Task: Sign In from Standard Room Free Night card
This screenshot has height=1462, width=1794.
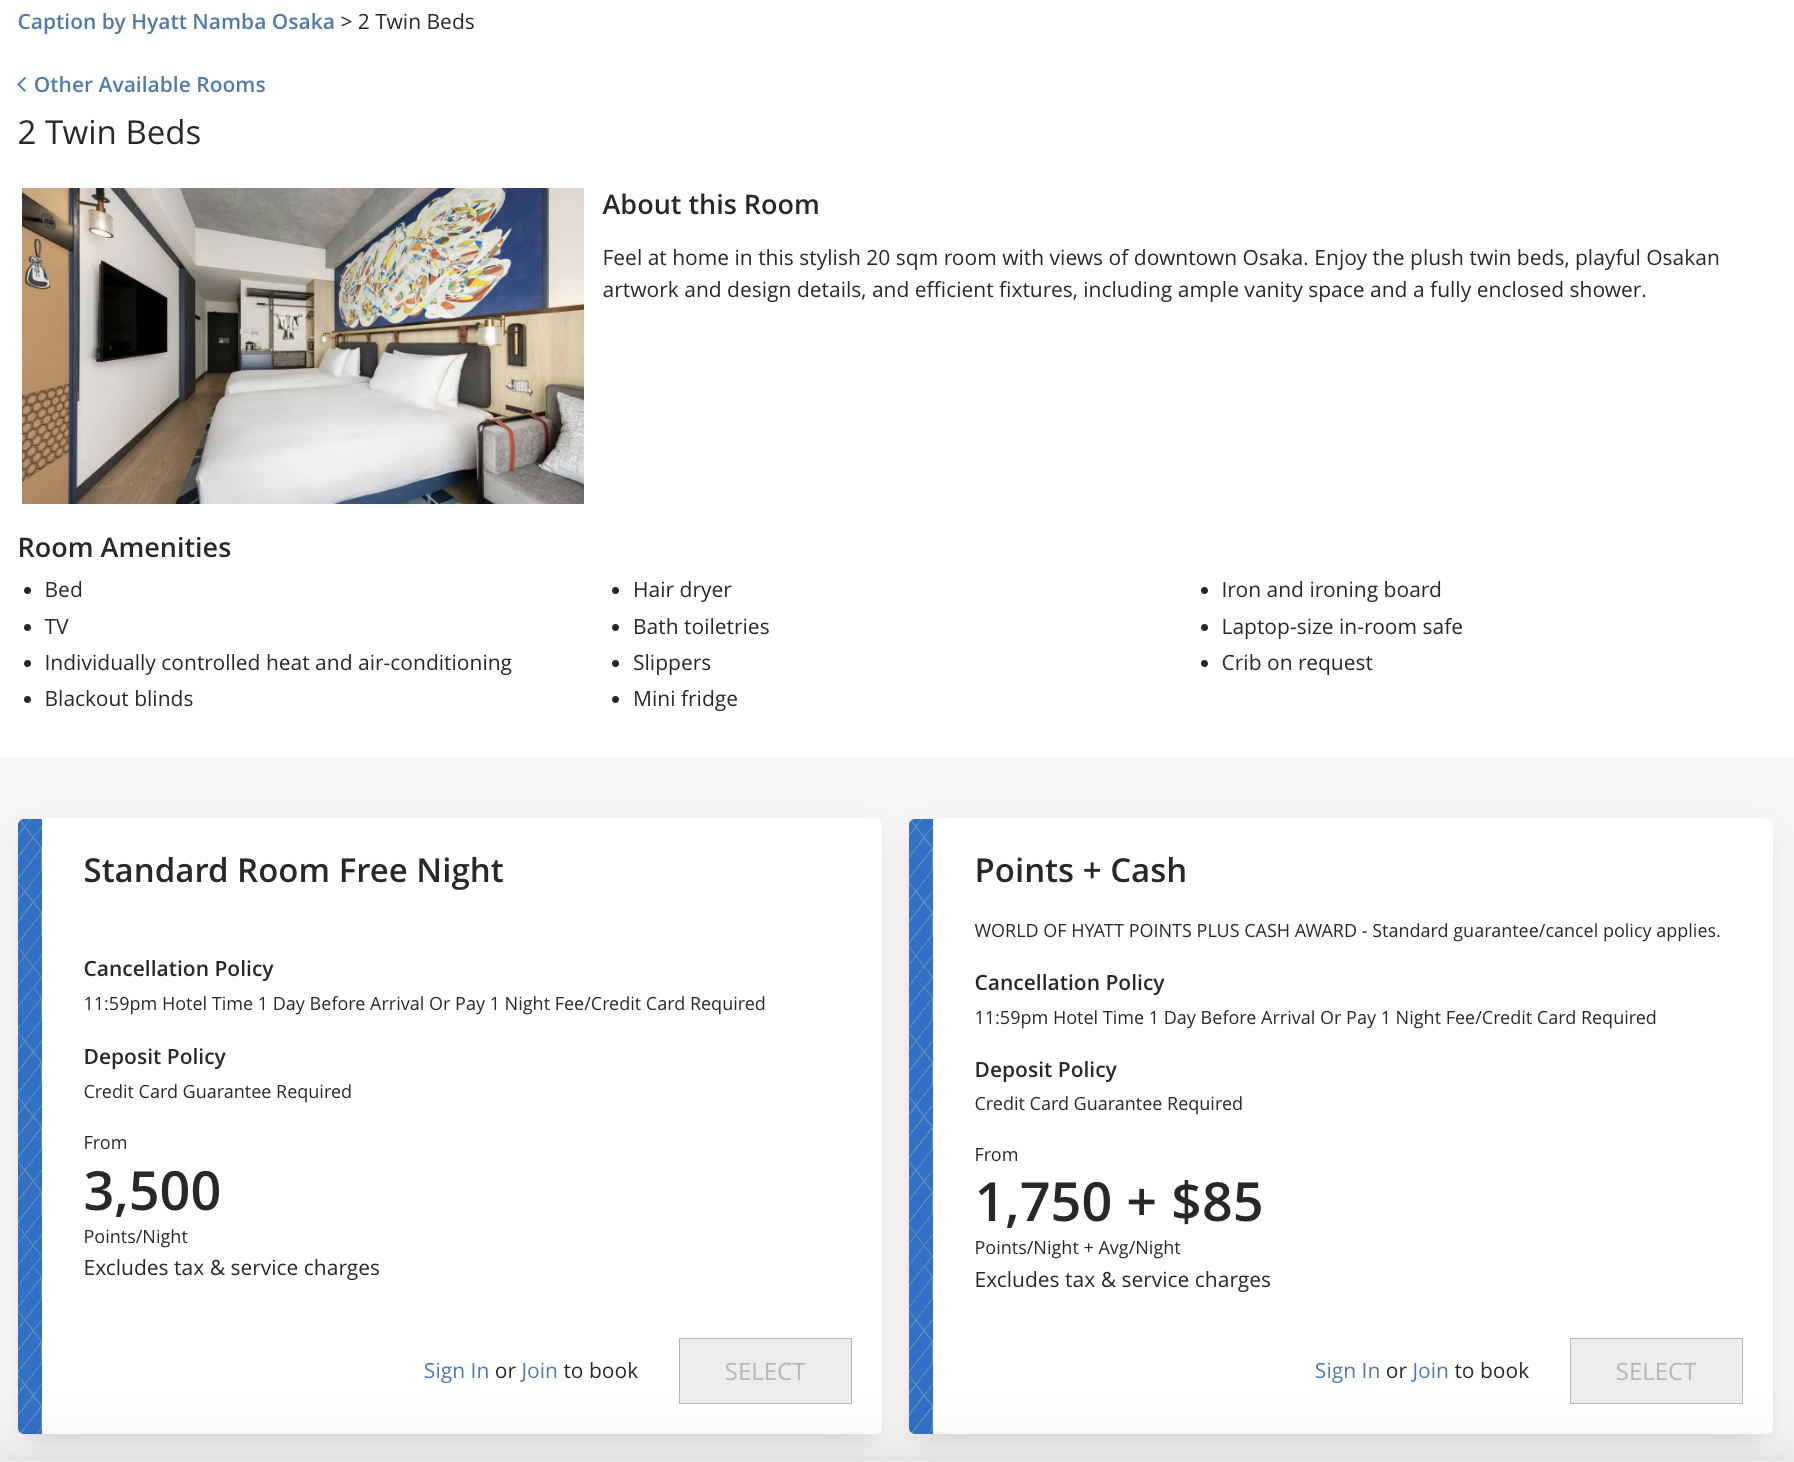Action: click(x=456, y=1371)
